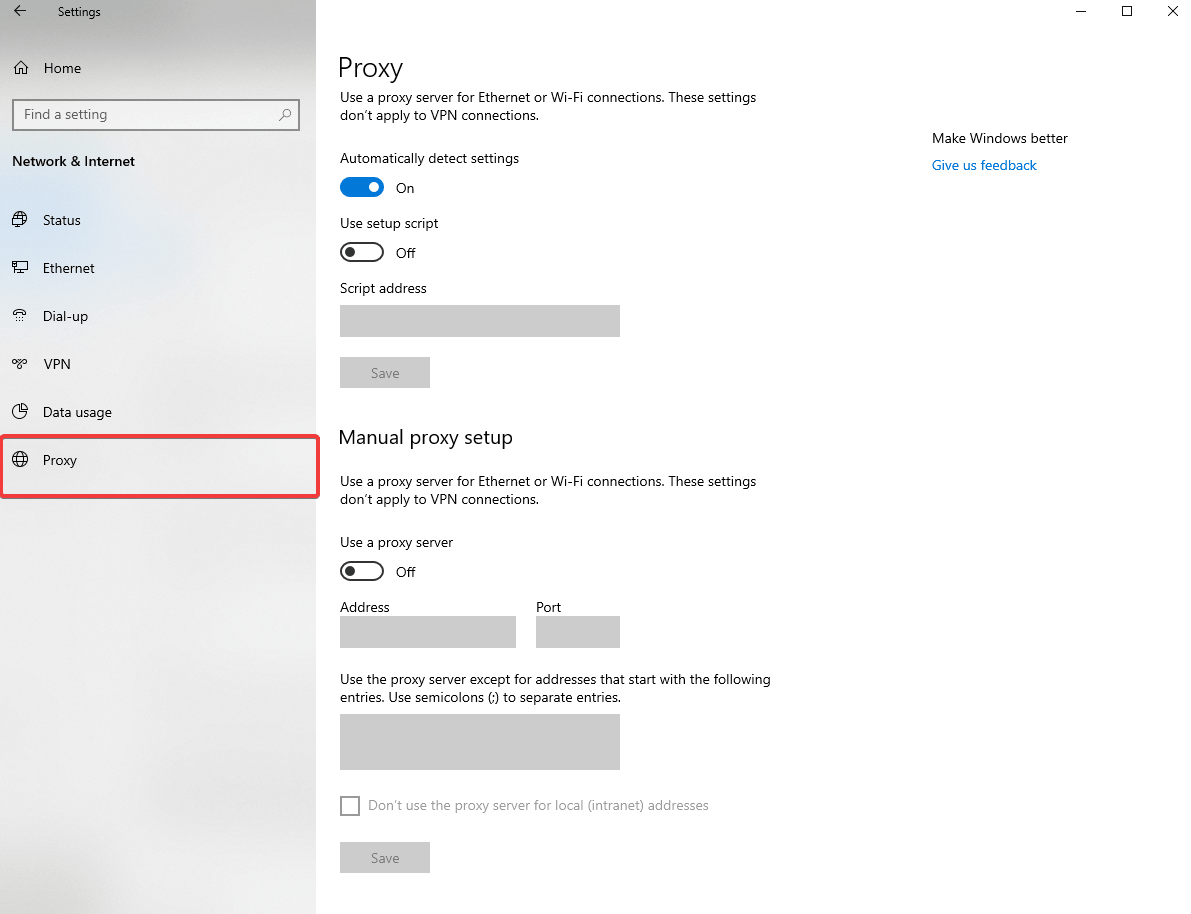
Task: Click the Give us feedback link
Action: (984, 165)
